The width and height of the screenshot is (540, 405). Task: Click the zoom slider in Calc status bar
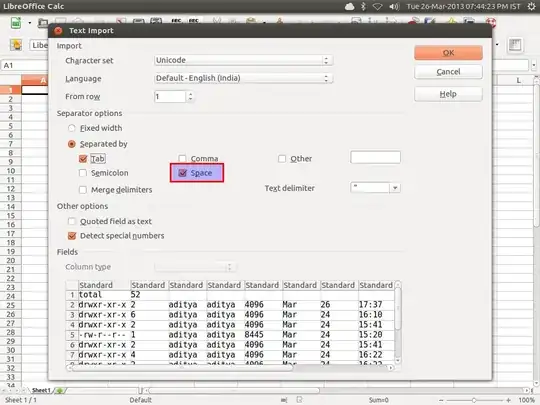pyautogui.click(x=474, y=400)
